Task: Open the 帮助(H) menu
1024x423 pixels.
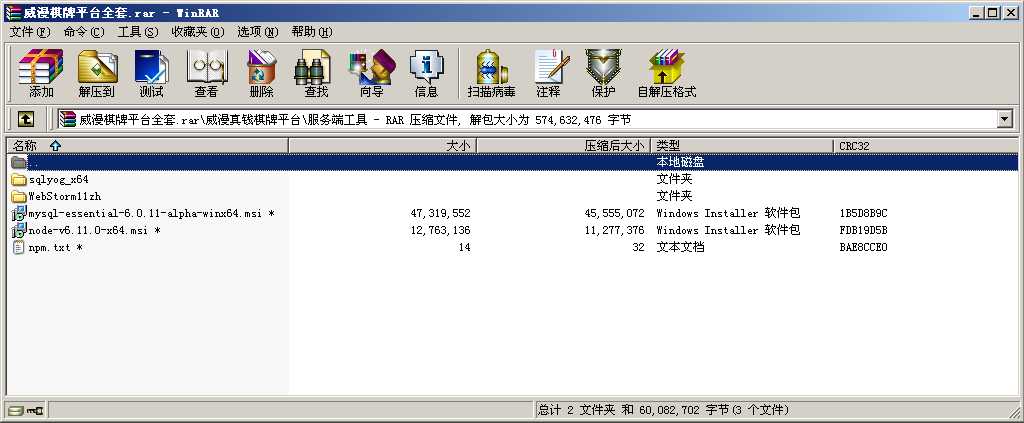Action: [312, 32]
